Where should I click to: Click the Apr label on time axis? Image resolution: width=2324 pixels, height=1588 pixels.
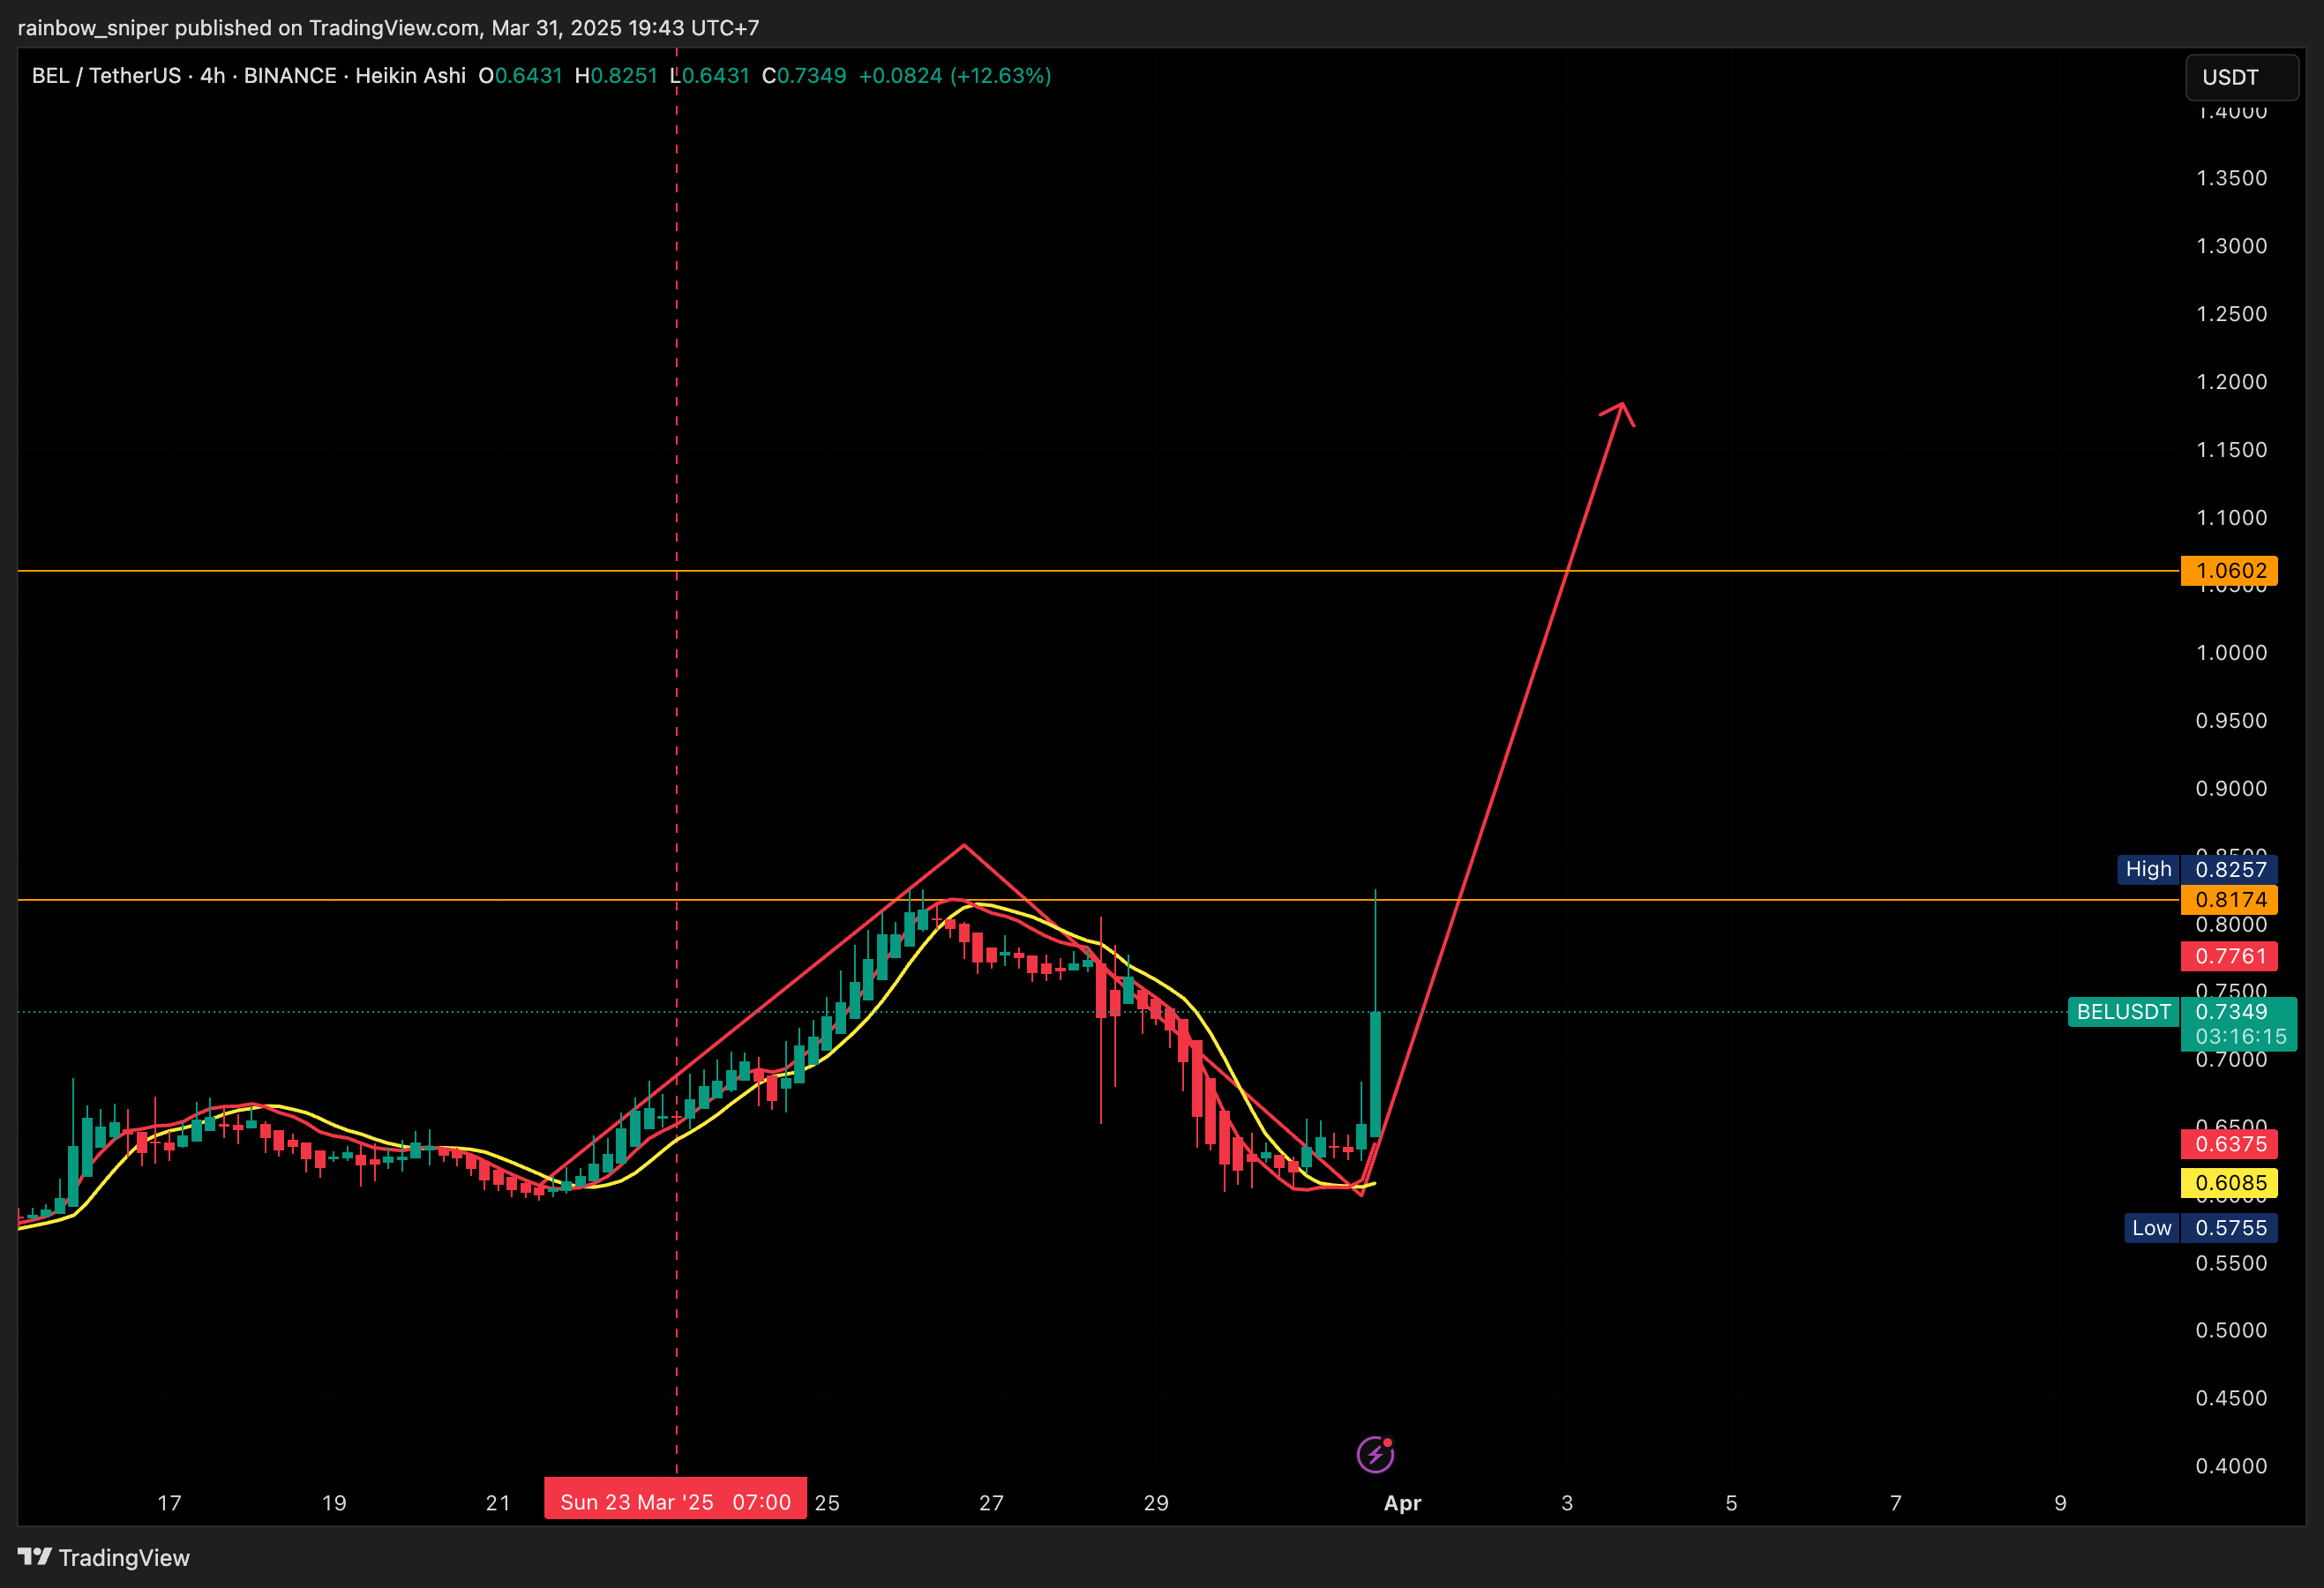(x=1402, y=1503)
